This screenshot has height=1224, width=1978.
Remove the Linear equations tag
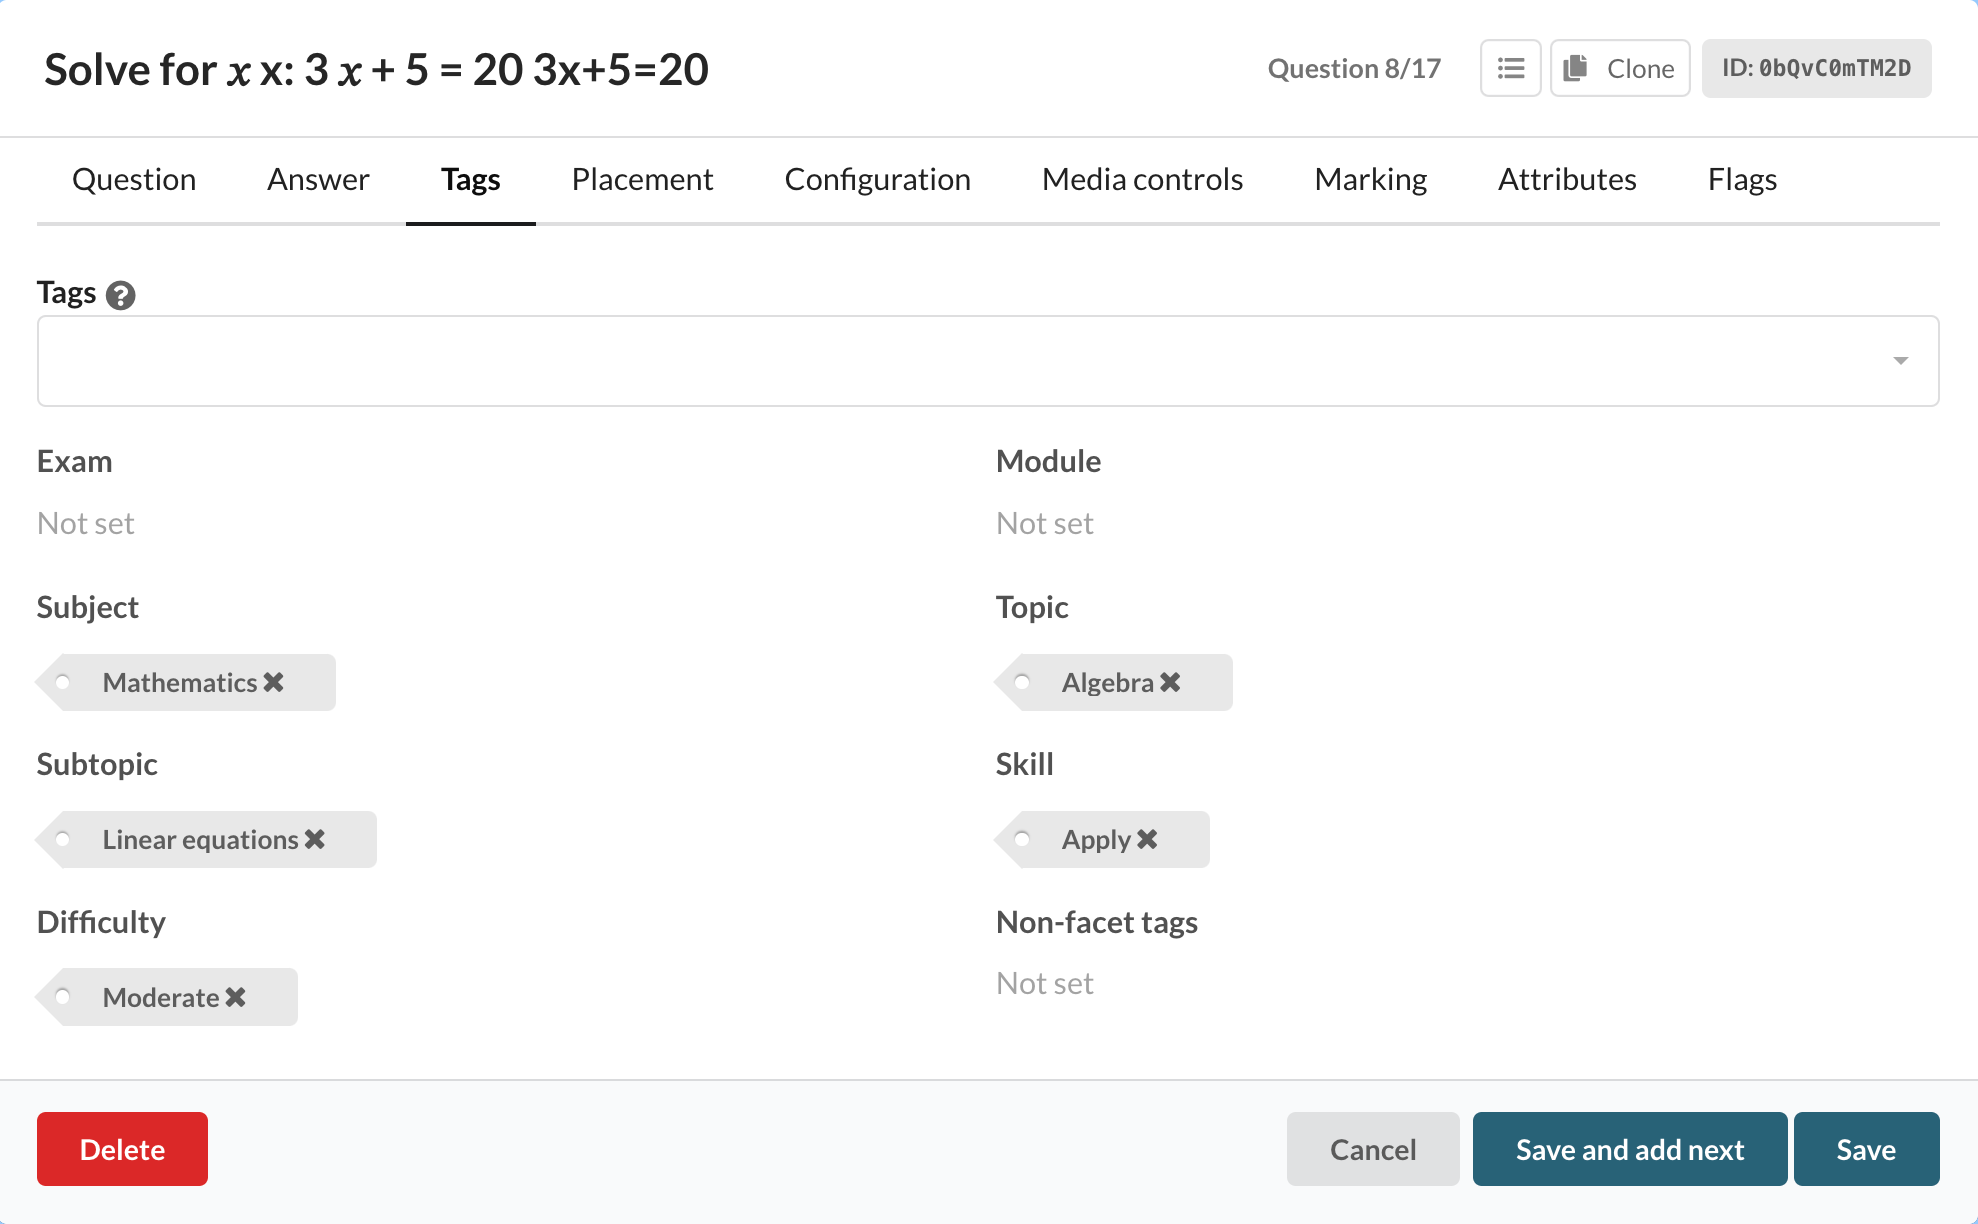pos(315,839)
